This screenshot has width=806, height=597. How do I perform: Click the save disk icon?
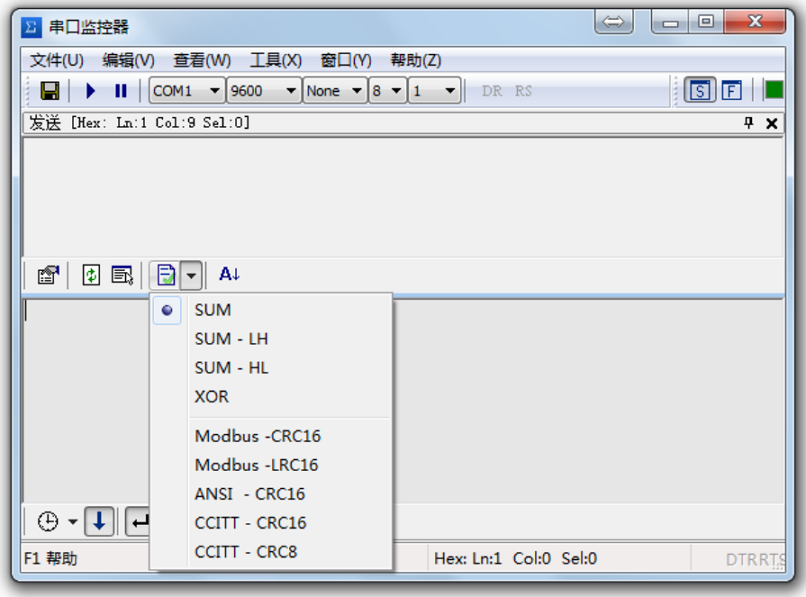coord(49,91)
